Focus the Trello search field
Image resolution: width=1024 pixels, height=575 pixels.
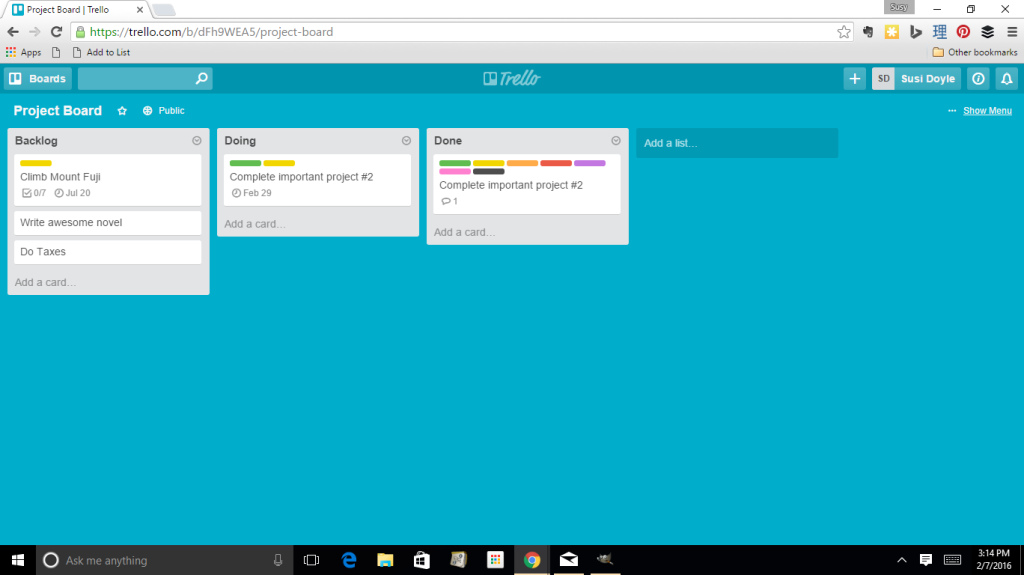(x=145, y=78)
